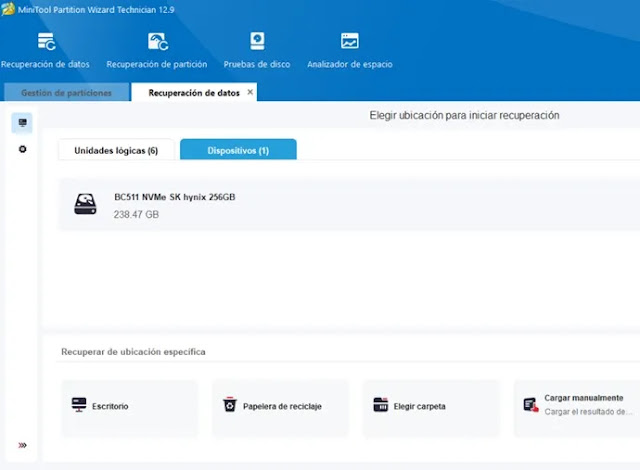Choose Escritorio recovery location
The height and width of the screenshot is (470, 640).
tap(130, 409)
